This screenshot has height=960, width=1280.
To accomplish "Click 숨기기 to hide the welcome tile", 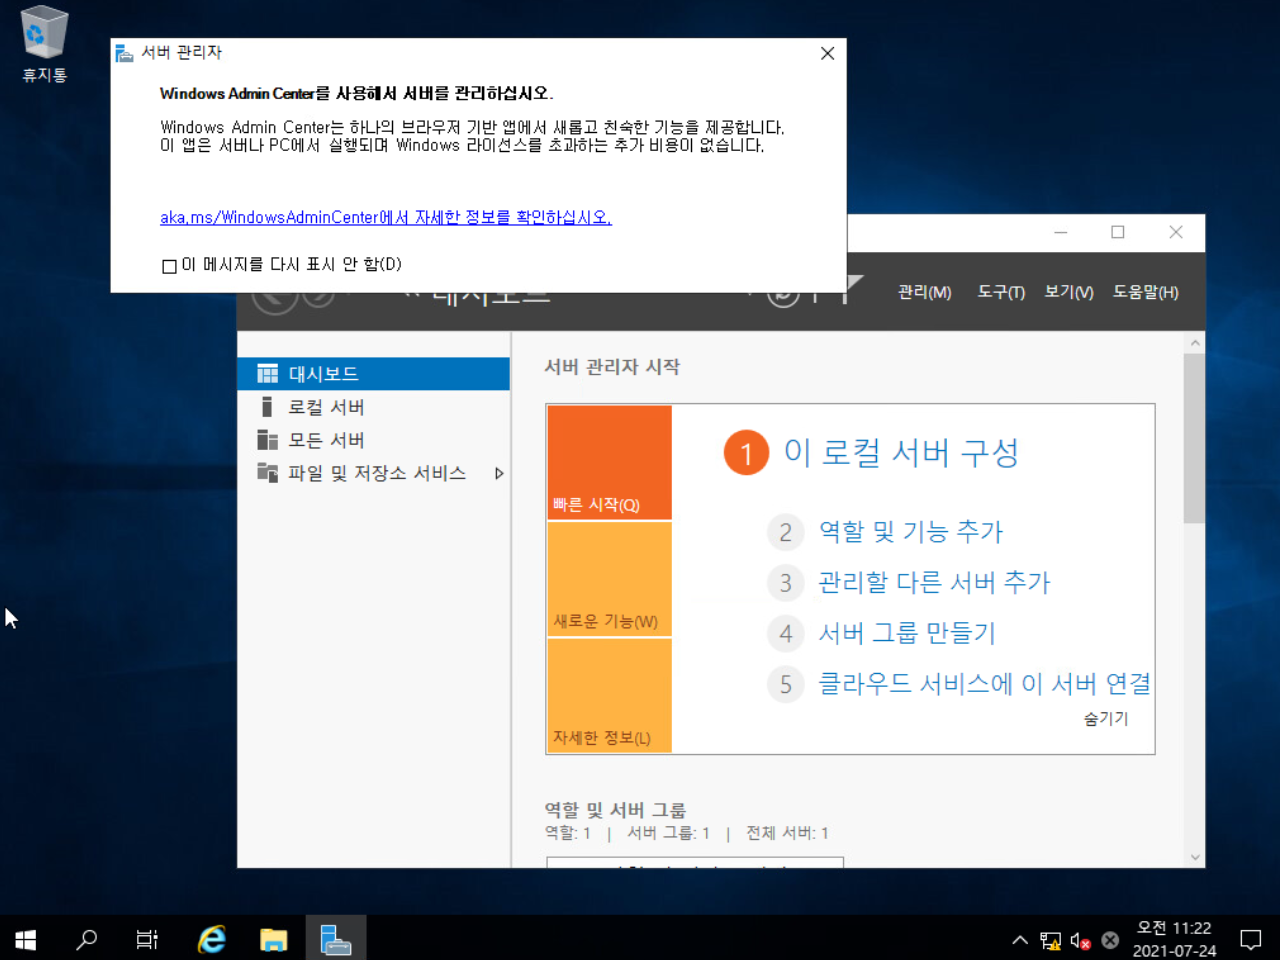I will point(1106,719).
